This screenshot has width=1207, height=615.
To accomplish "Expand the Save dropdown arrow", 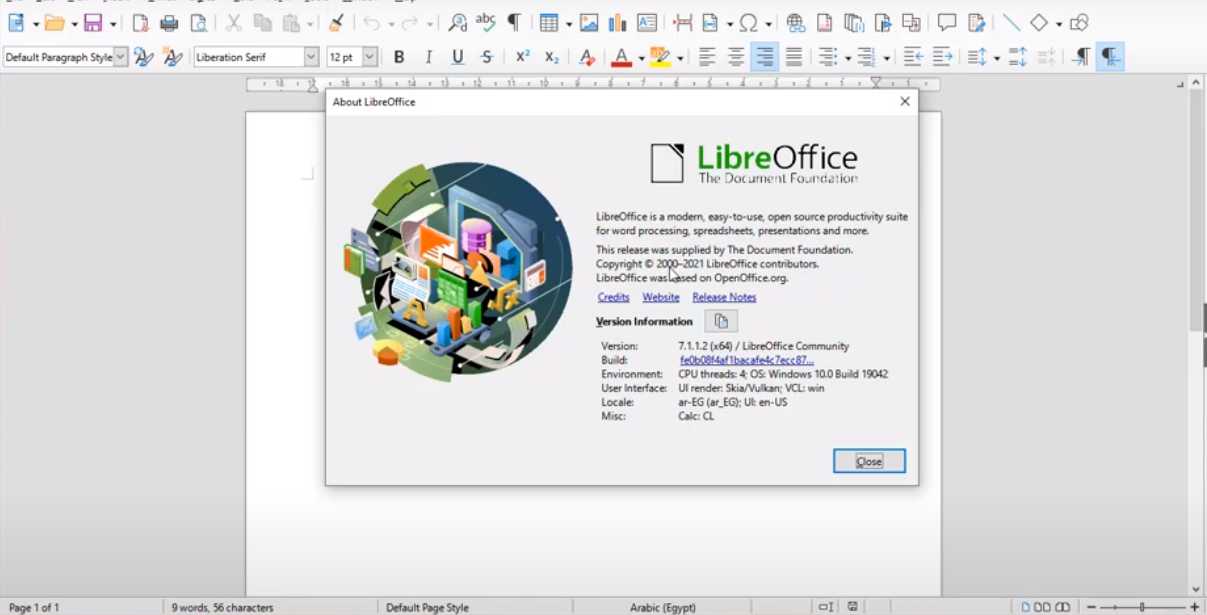I will pos(113,23).
